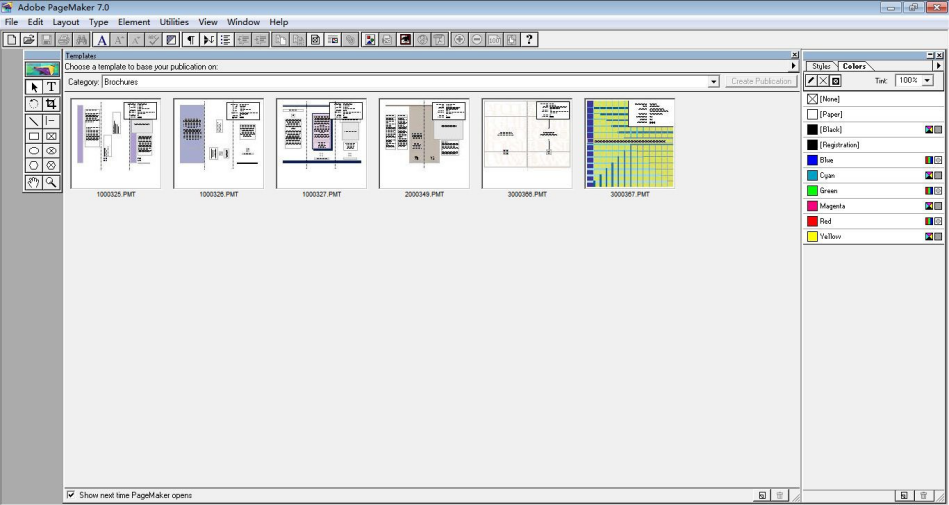
Task: Click the Character Specs 'A' toolbar icon
Action: 102,40
